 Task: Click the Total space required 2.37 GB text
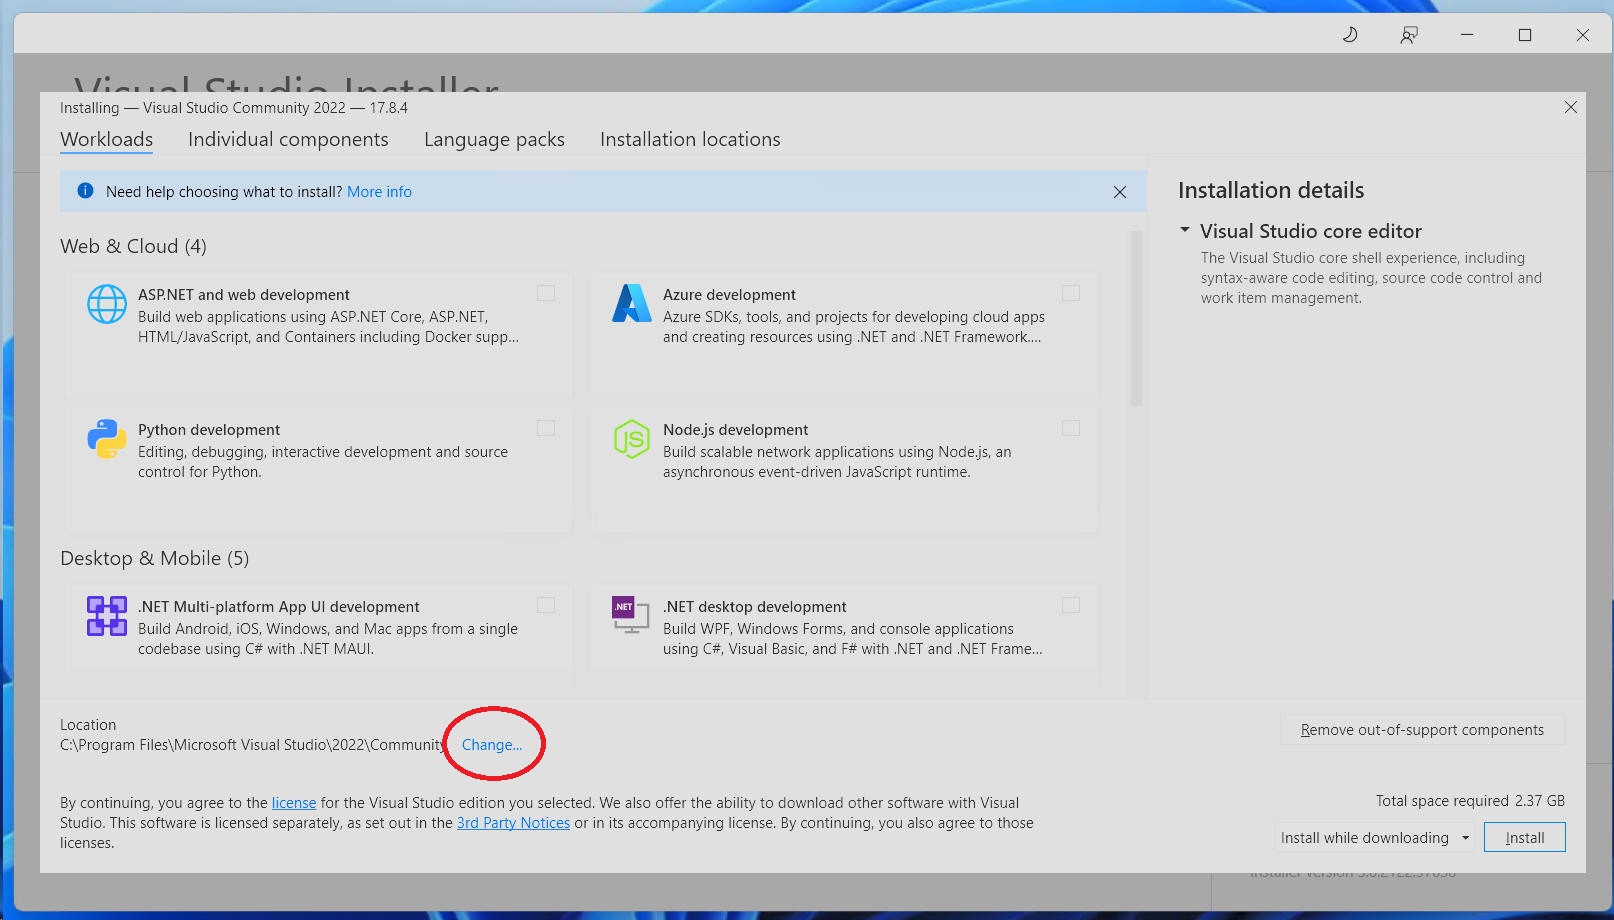pyautogui.click(x=1470, y=801)
